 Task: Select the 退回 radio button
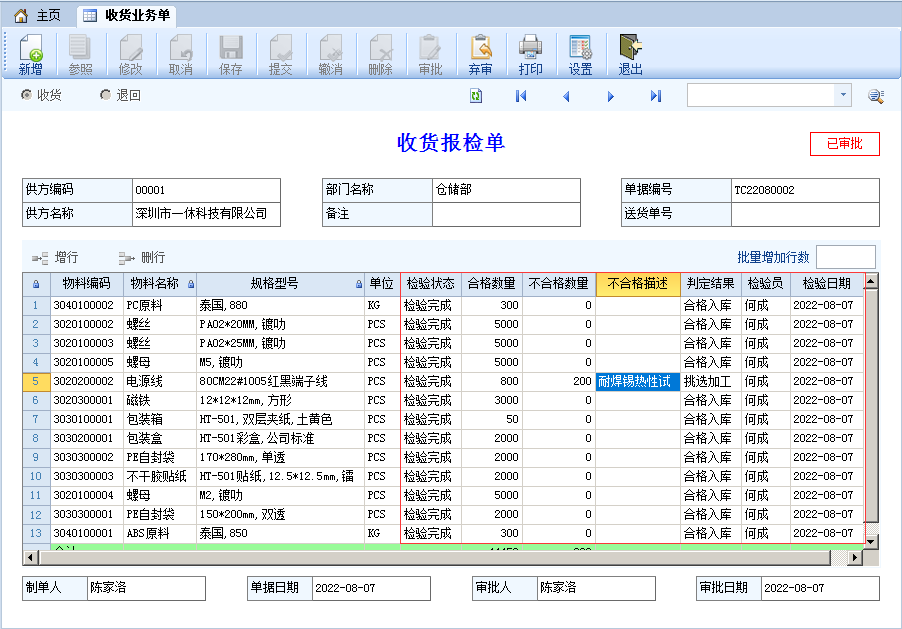pyautogui.click(x=105, y=94)
